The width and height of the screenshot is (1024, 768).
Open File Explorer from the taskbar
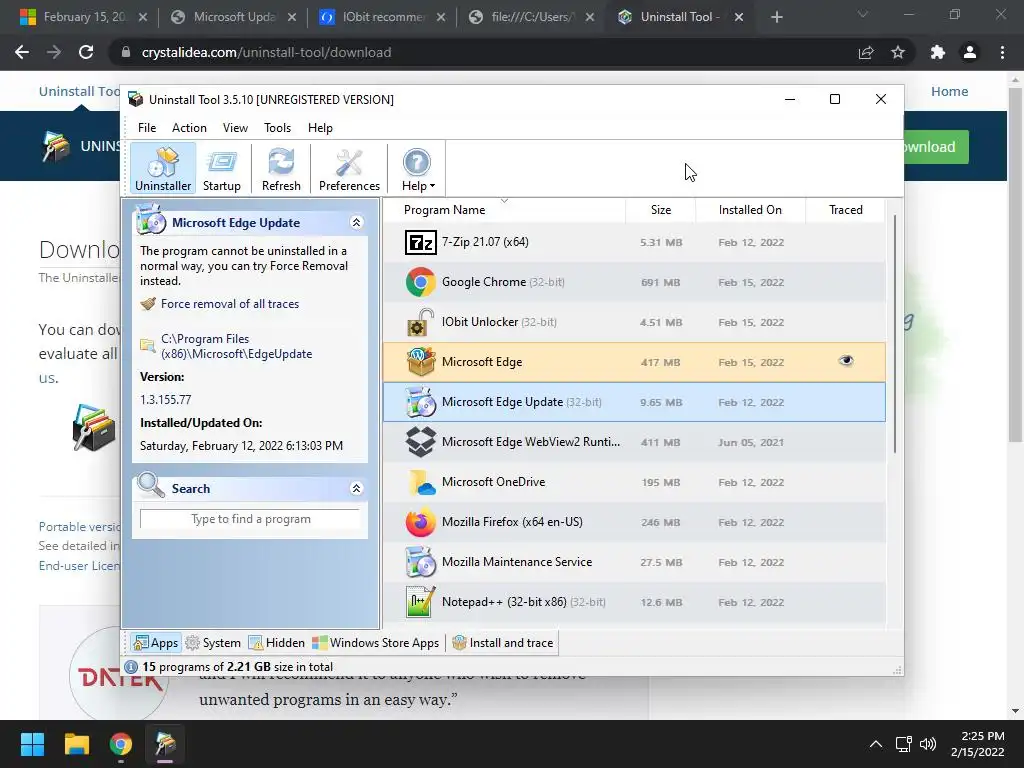(76, 744)
